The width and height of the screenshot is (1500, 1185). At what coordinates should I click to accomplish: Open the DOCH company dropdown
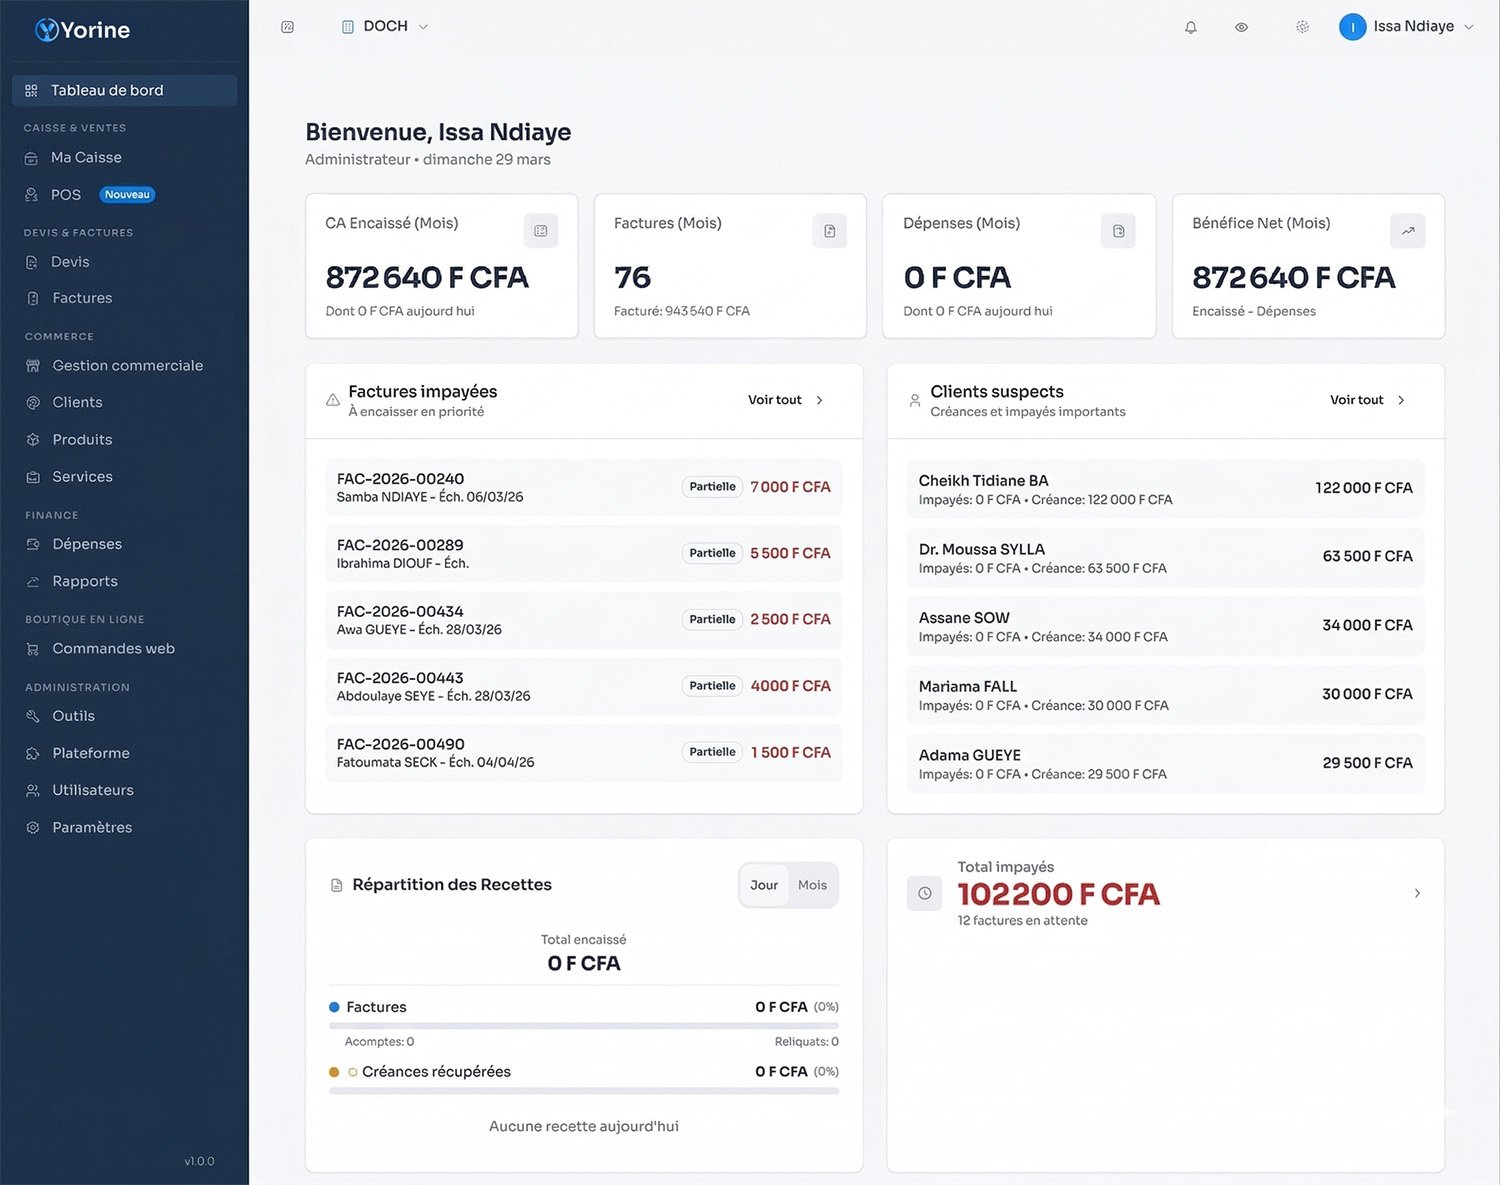[385, 26]
